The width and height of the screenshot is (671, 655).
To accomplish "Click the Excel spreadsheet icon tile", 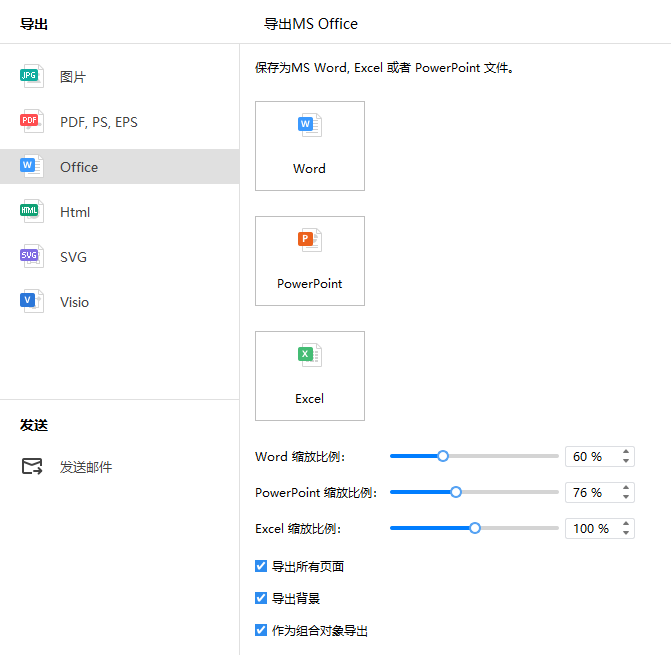I will pyautogui.click(x=310, y=376).
